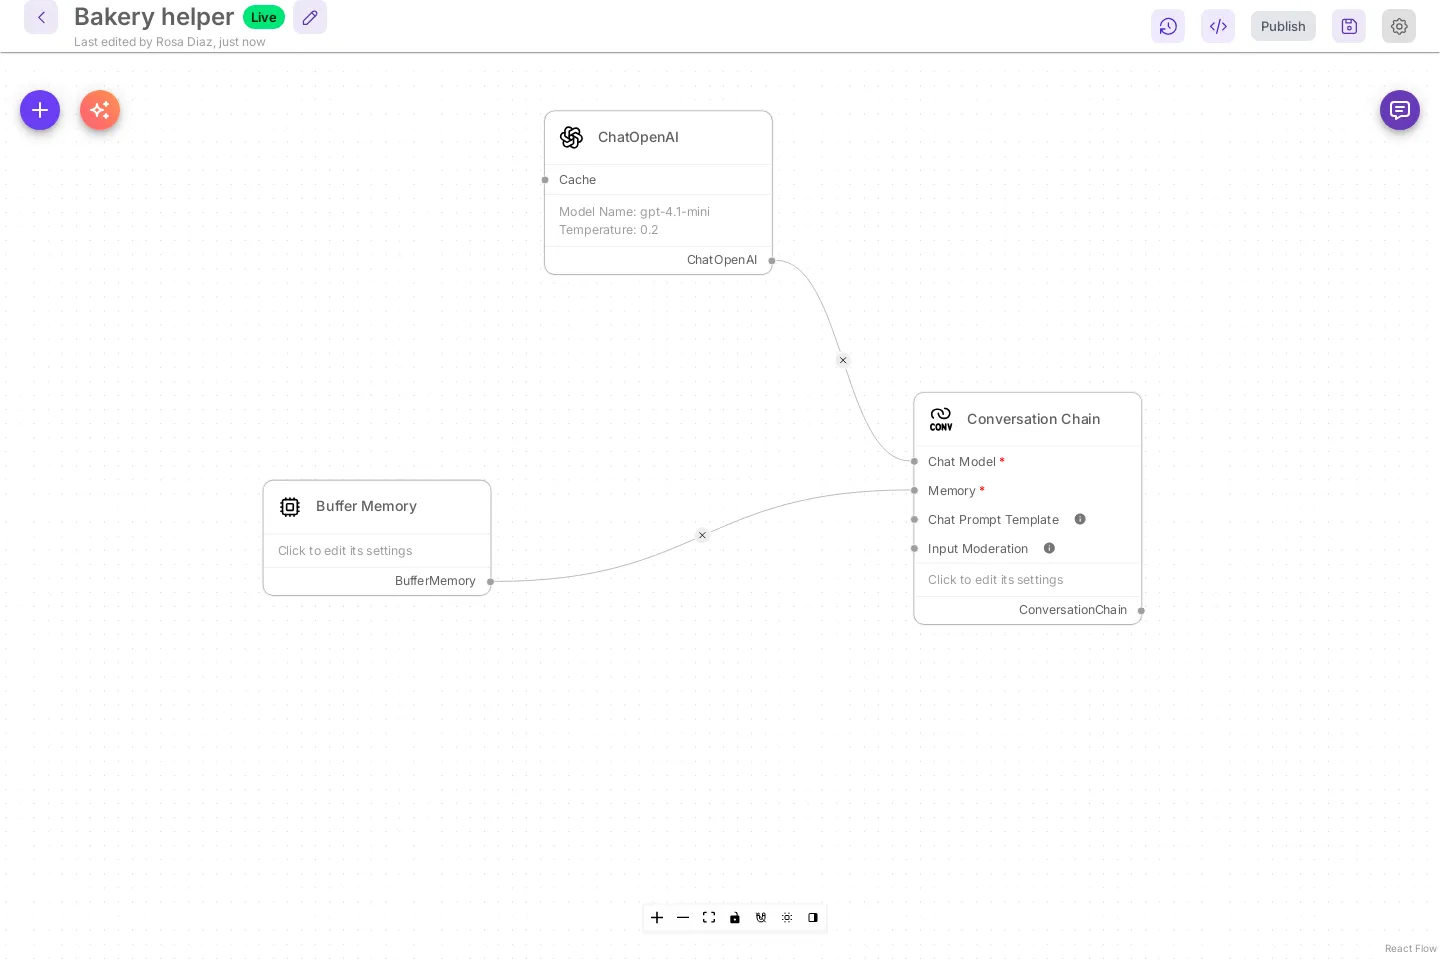Click the Buffer Memory settings hint text
This screenshot has height=960, width=1440.
pyautogui.click(x=345, y=551)
